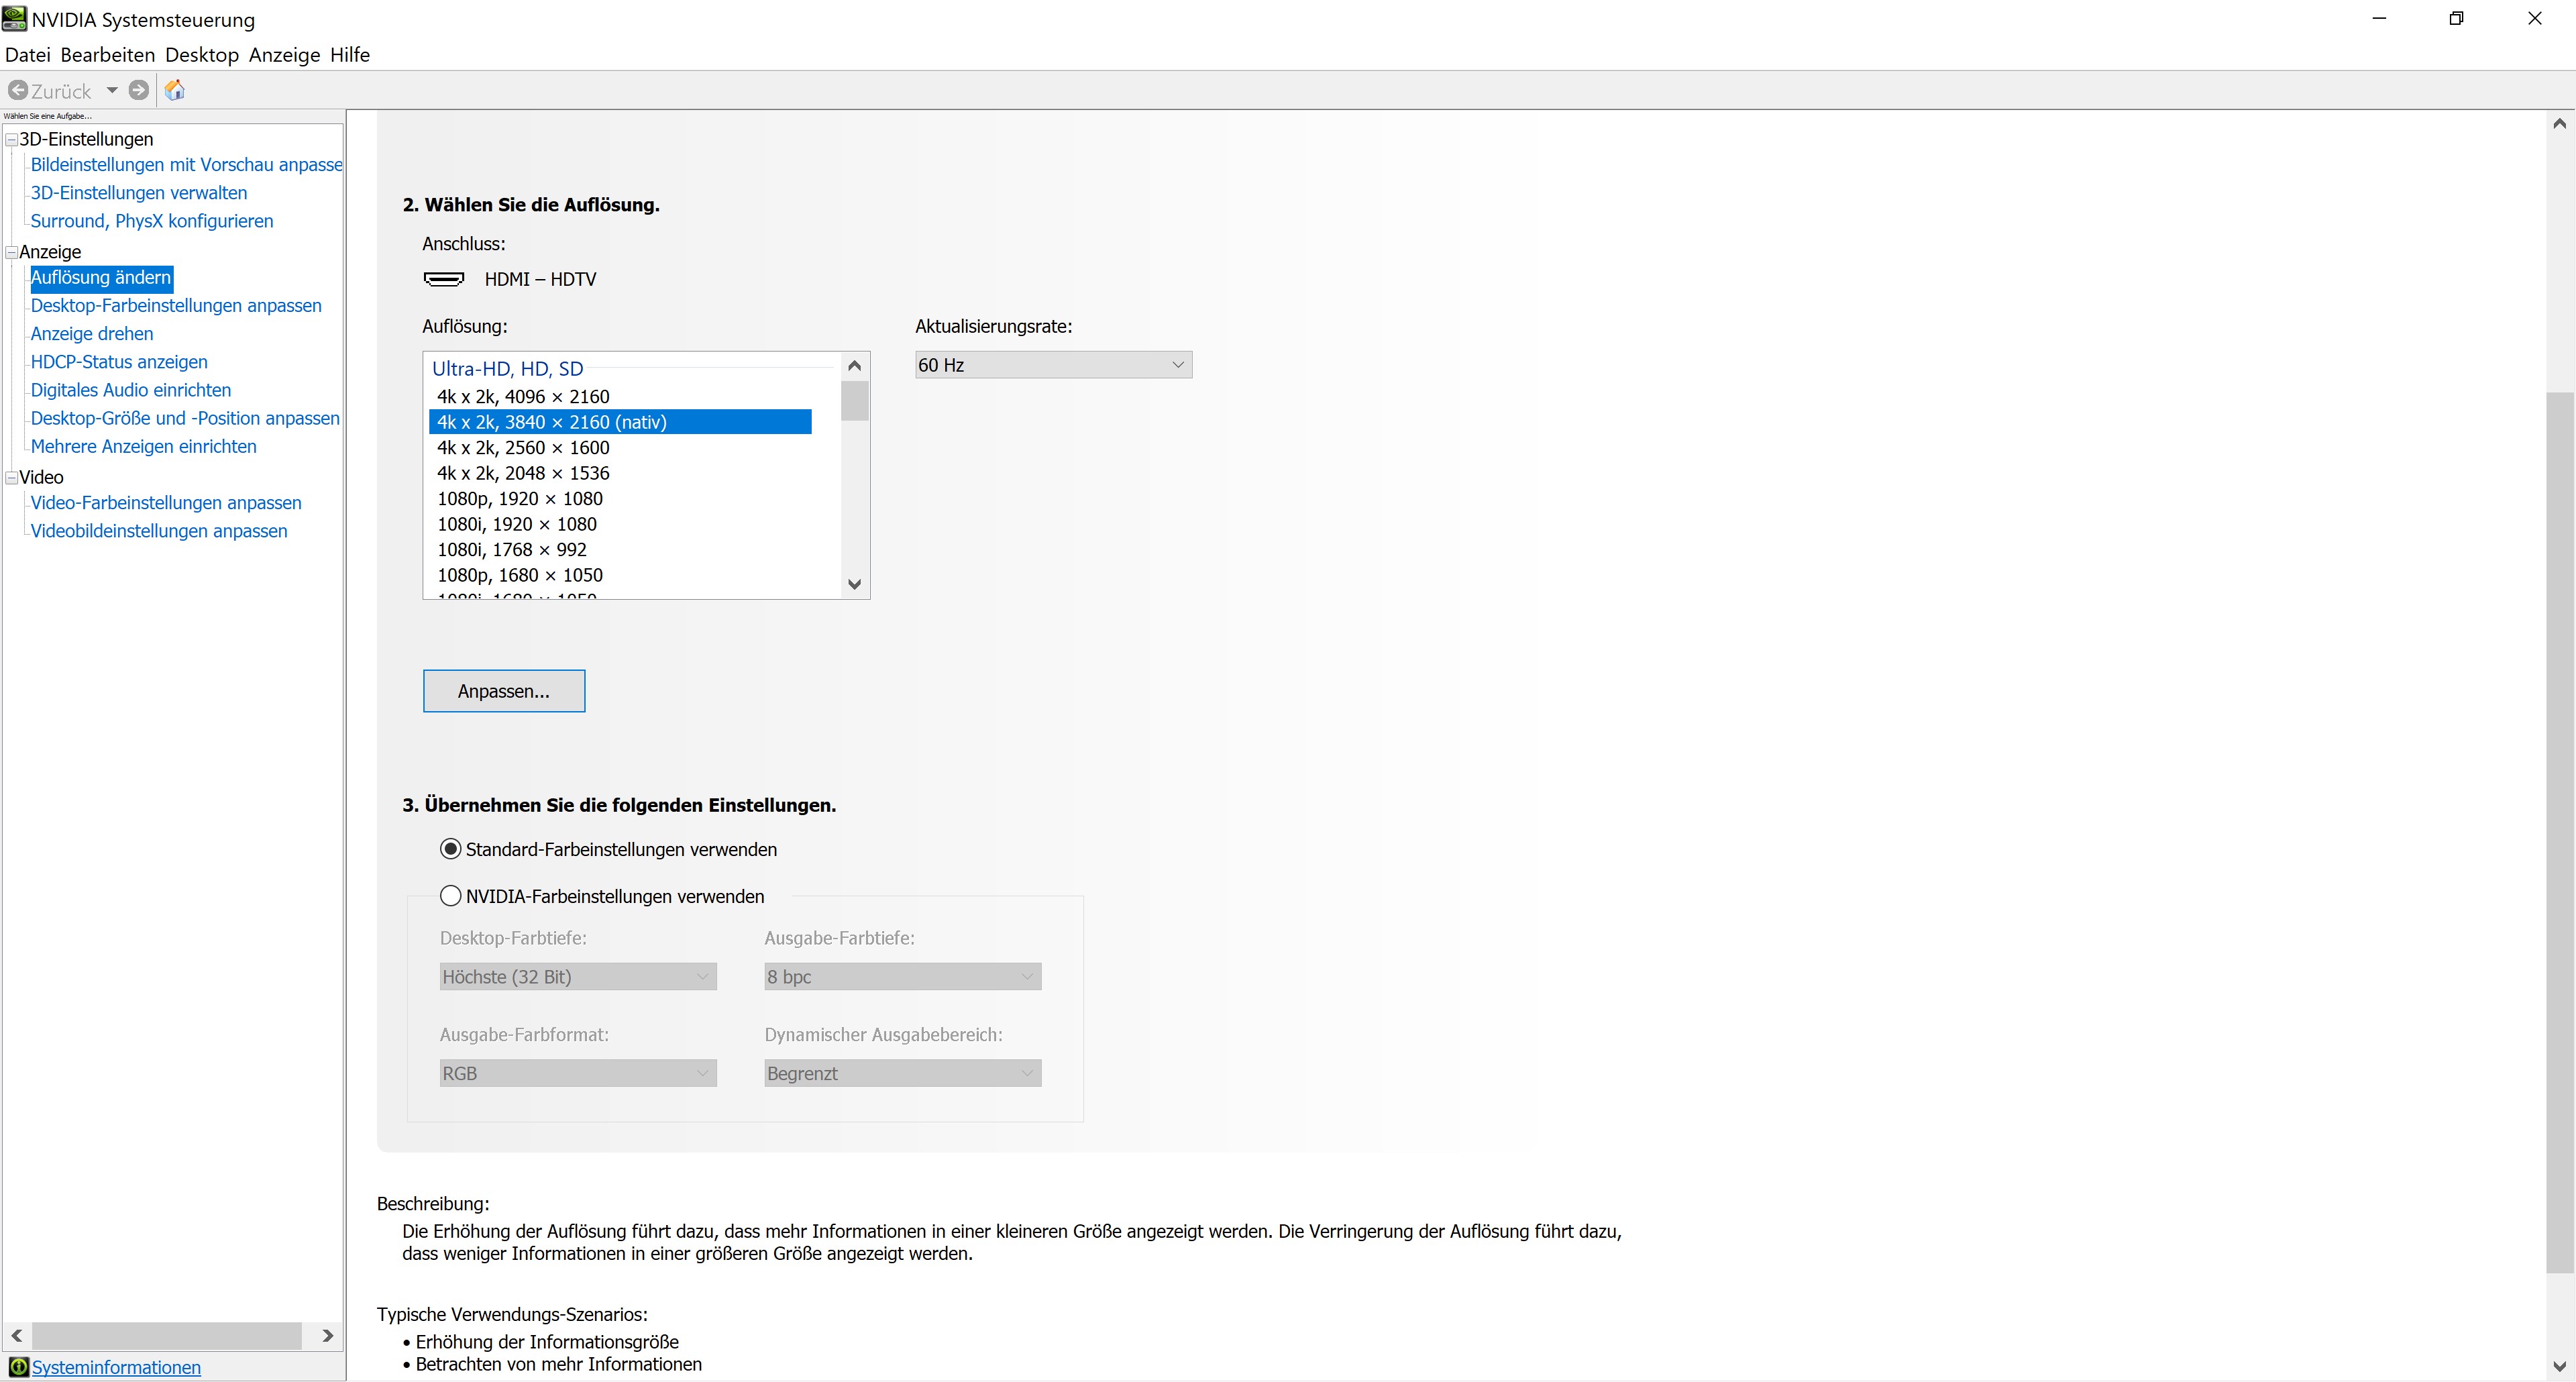Click the HDMI connector icon
The height and width of the screenshot is (1382, 2576).
point(444,279)
